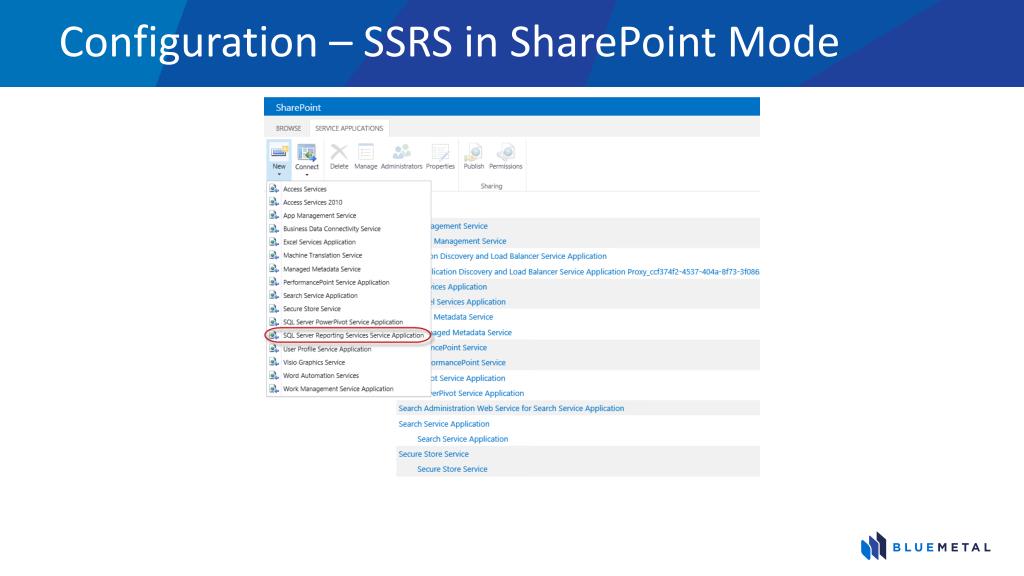Viewport: 1024px width, 576px height.
Task: Expand the New button dropdown arrow
Action: point(279,174)
